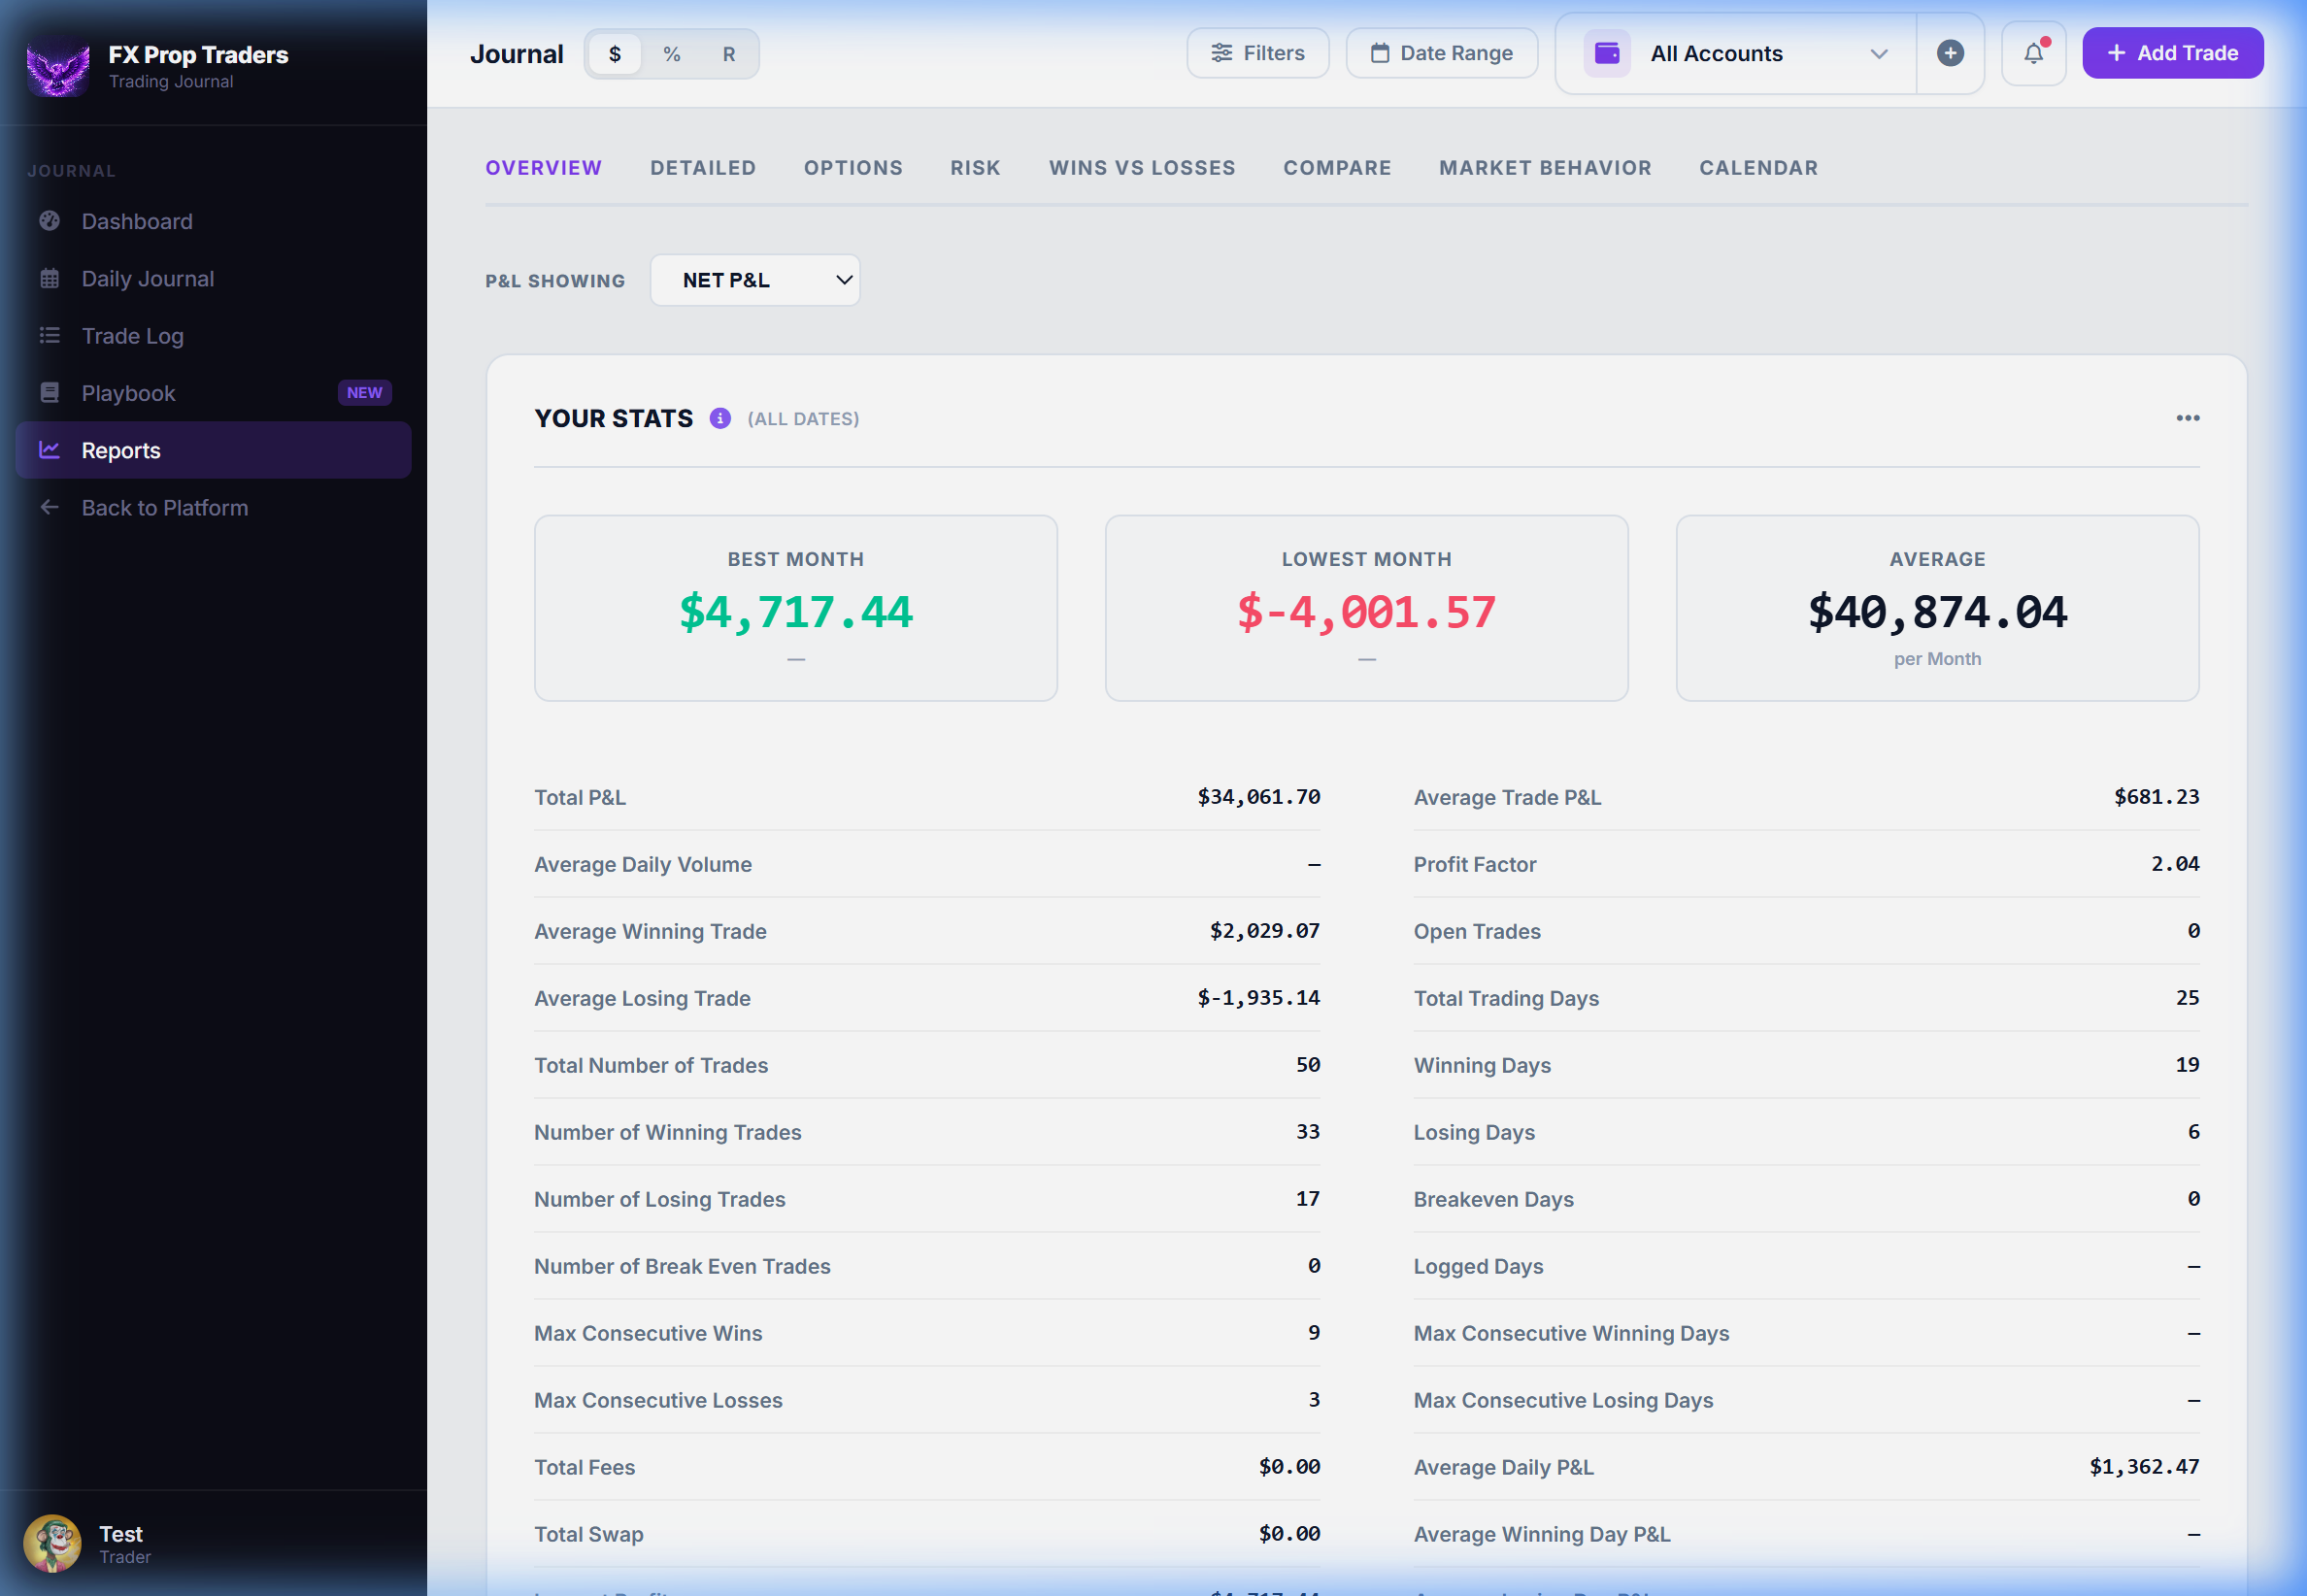Click the Total Swap label
The image size is (2307, 1596).
point(589,1534)
